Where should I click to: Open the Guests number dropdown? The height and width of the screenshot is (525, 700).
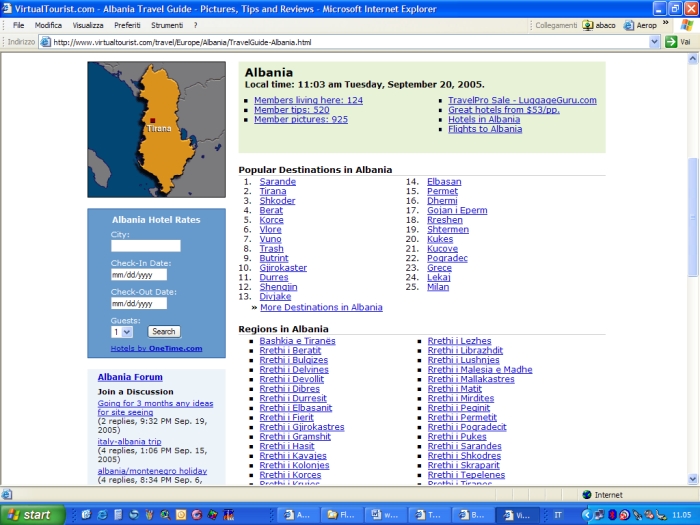[122, 332]
